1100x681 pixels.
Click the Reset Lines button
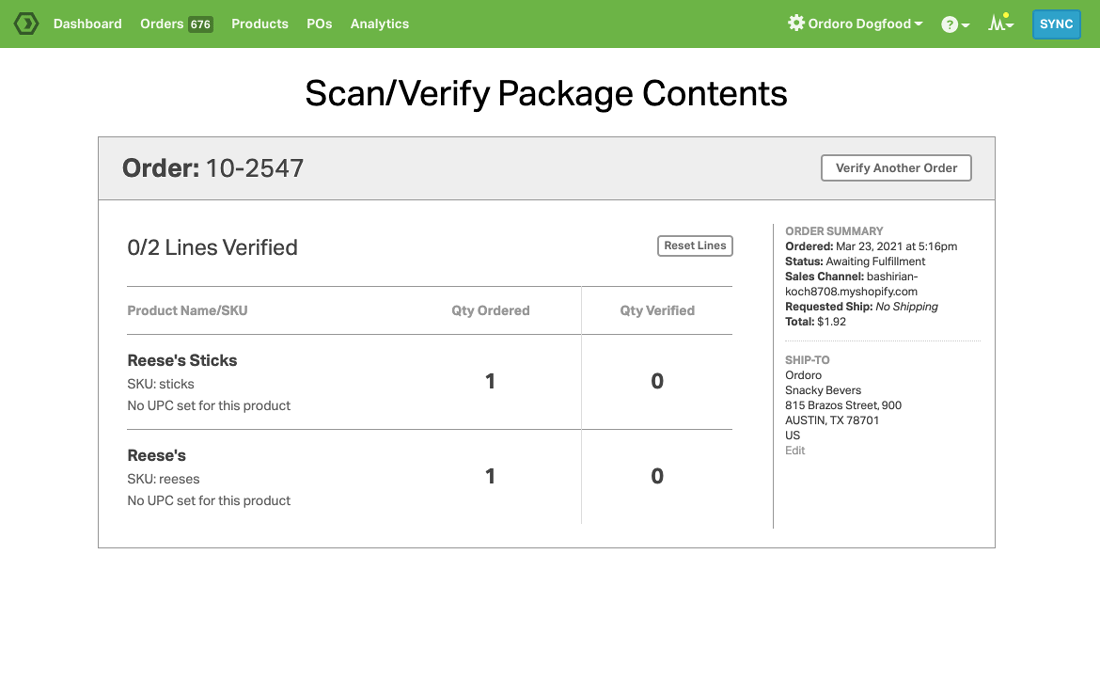(695, 246)
